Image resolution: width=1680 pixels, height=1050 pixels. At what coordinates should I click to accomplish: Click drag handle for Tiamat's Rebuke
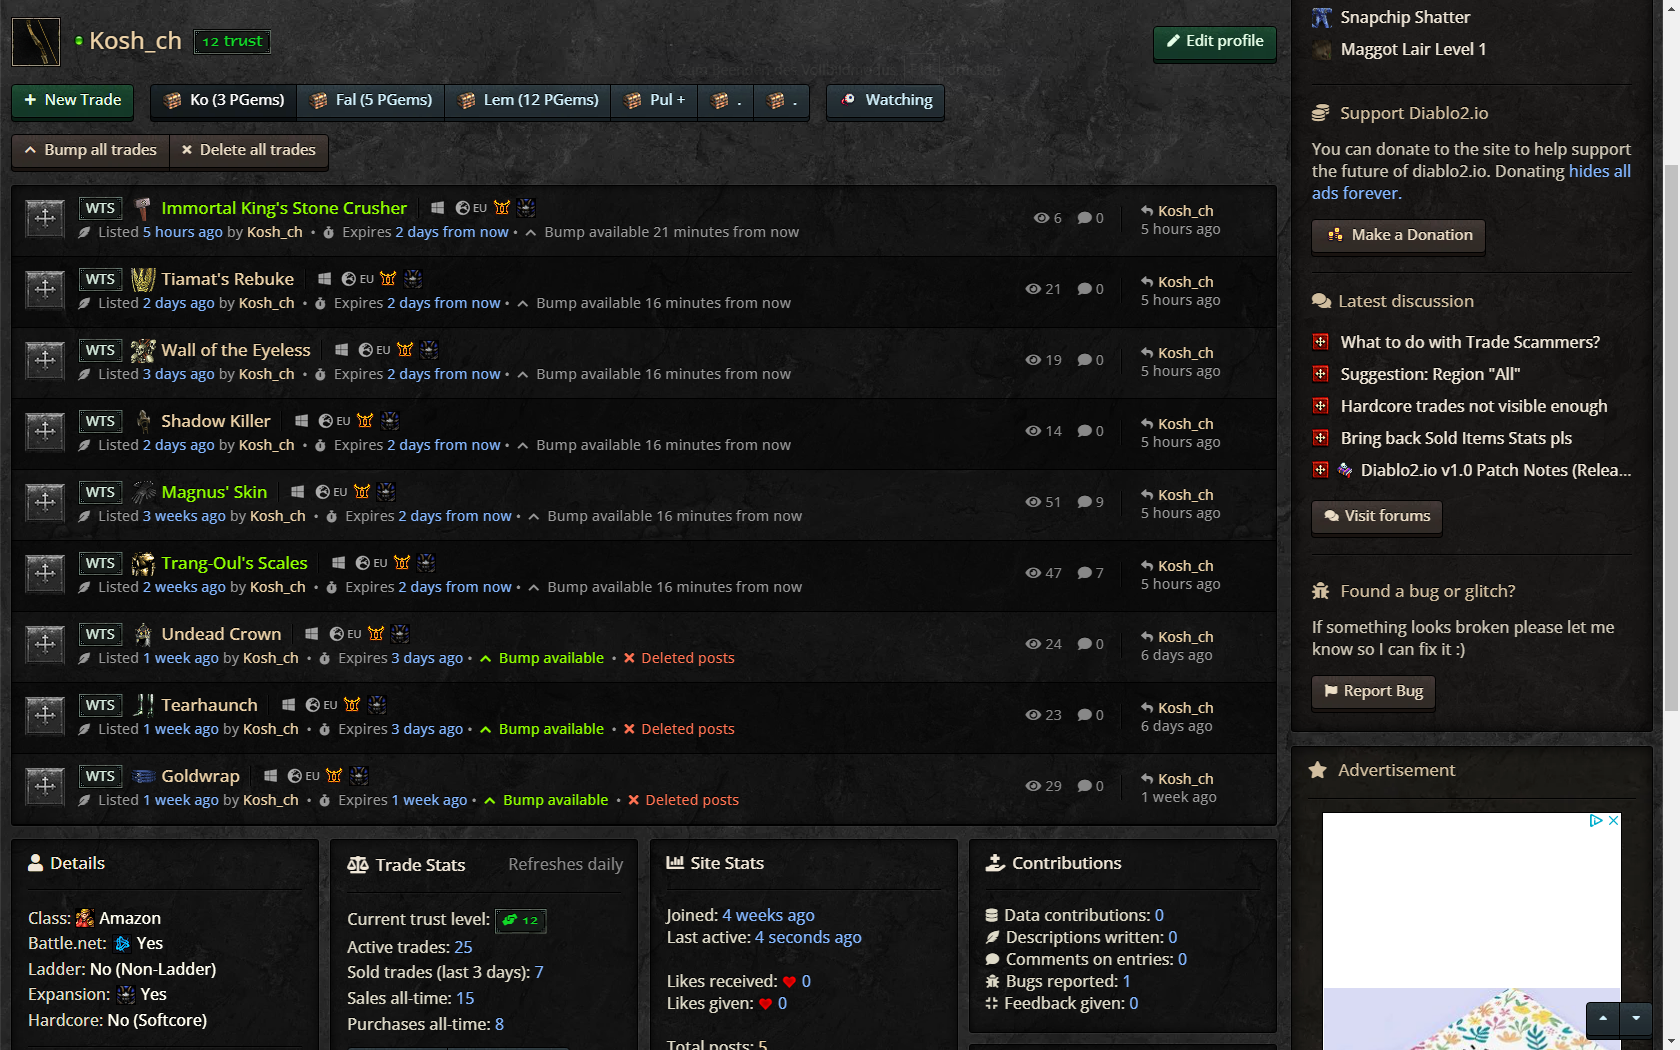[45, 288]
